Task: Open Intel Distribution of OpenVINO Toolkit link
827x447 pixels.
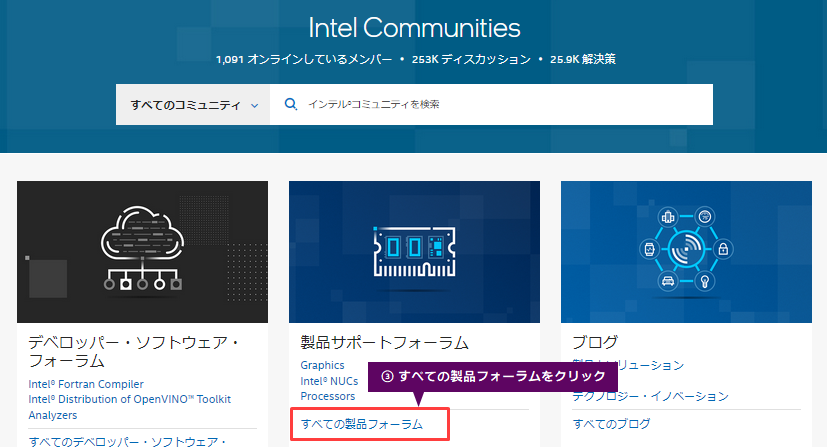Action: tap(130, 400)
